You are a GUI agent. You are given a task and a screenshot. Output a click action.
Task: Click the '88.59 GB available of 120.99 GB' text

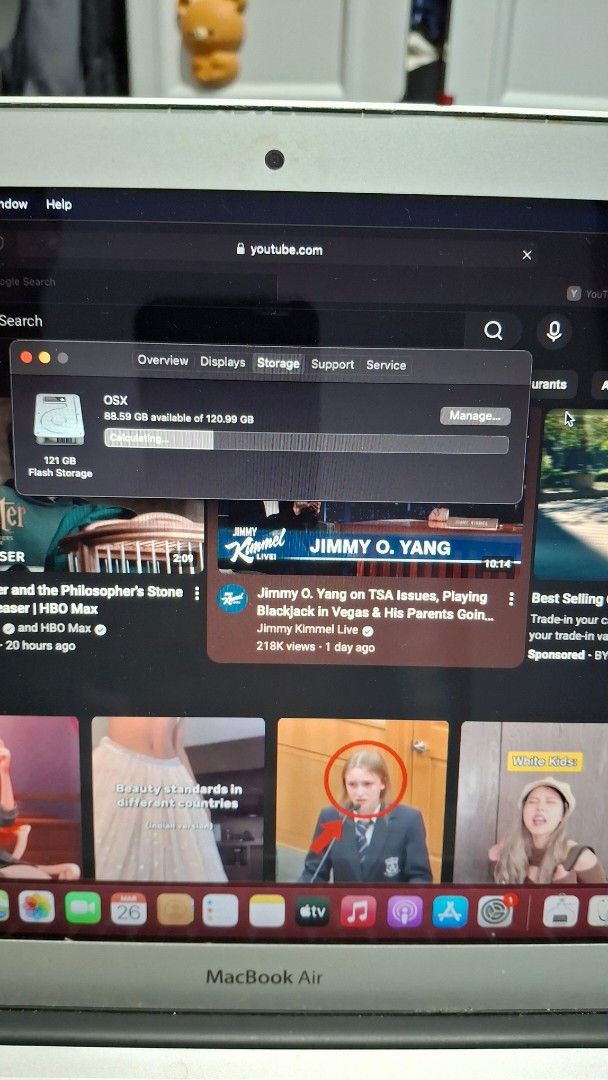coord(178,418)
